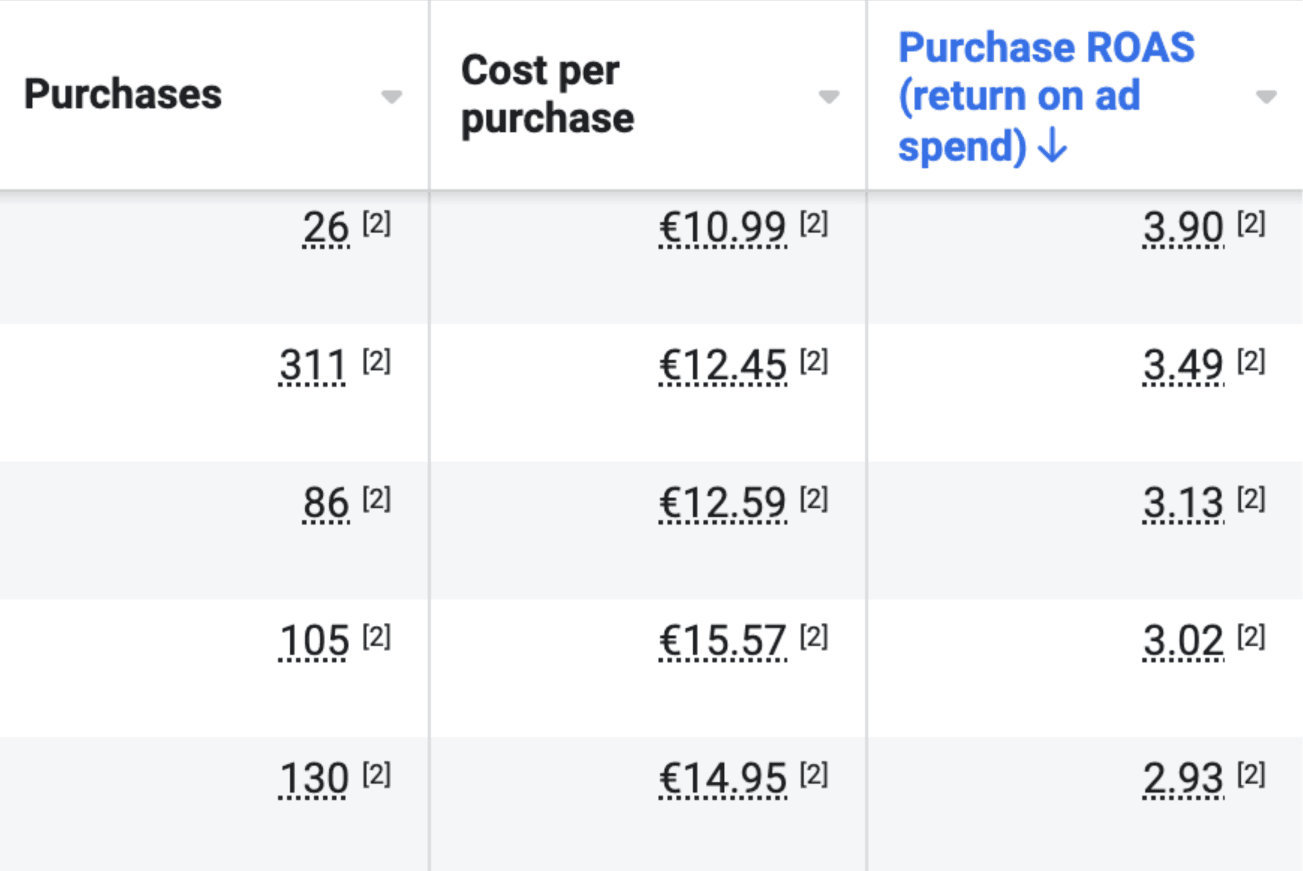This screenshot has width=1303, height=871.
Task: Sort by the Purchase ROAS column header
Action: (1046, 97)
